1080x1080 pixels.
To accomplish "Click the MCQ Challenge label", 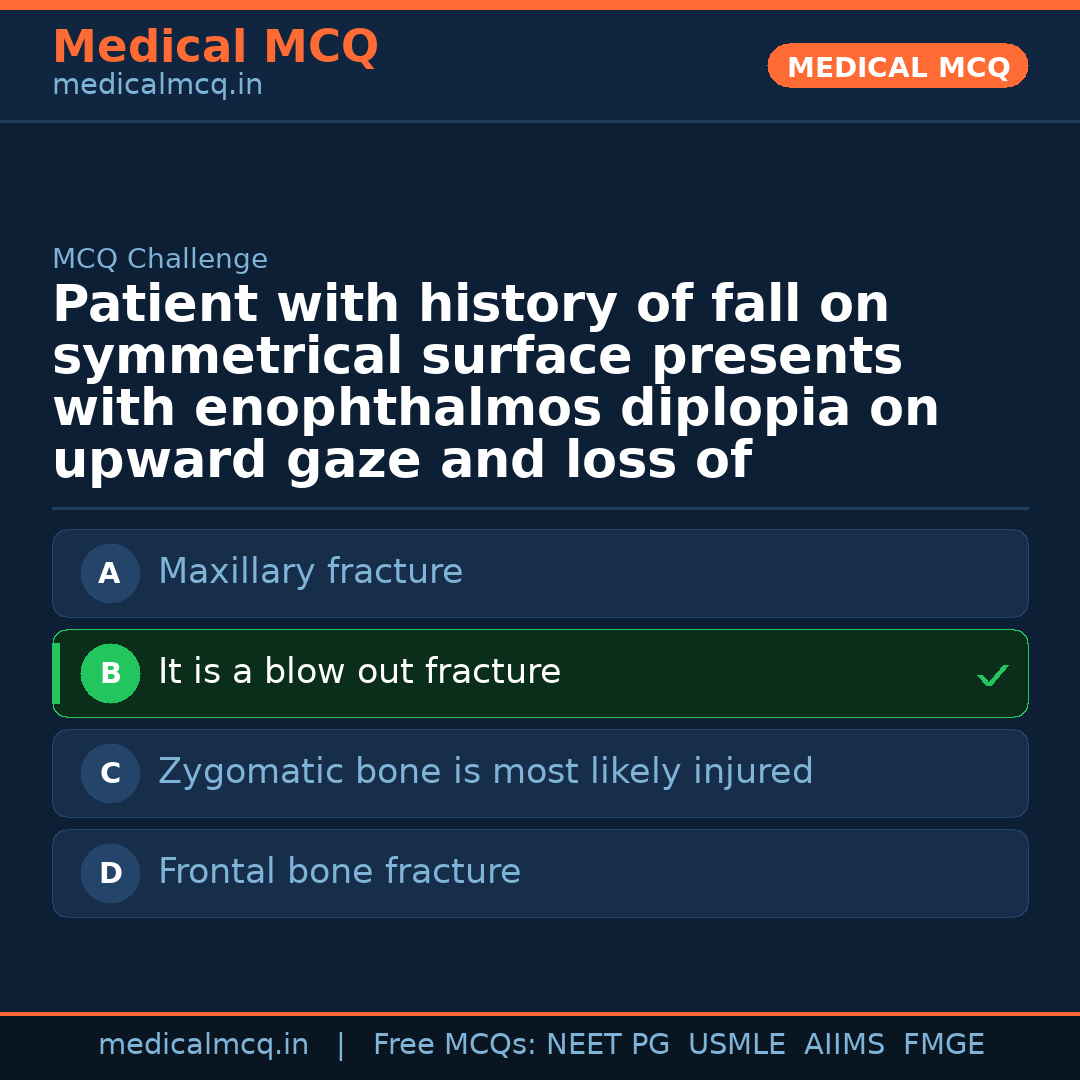I will point(160,260).
